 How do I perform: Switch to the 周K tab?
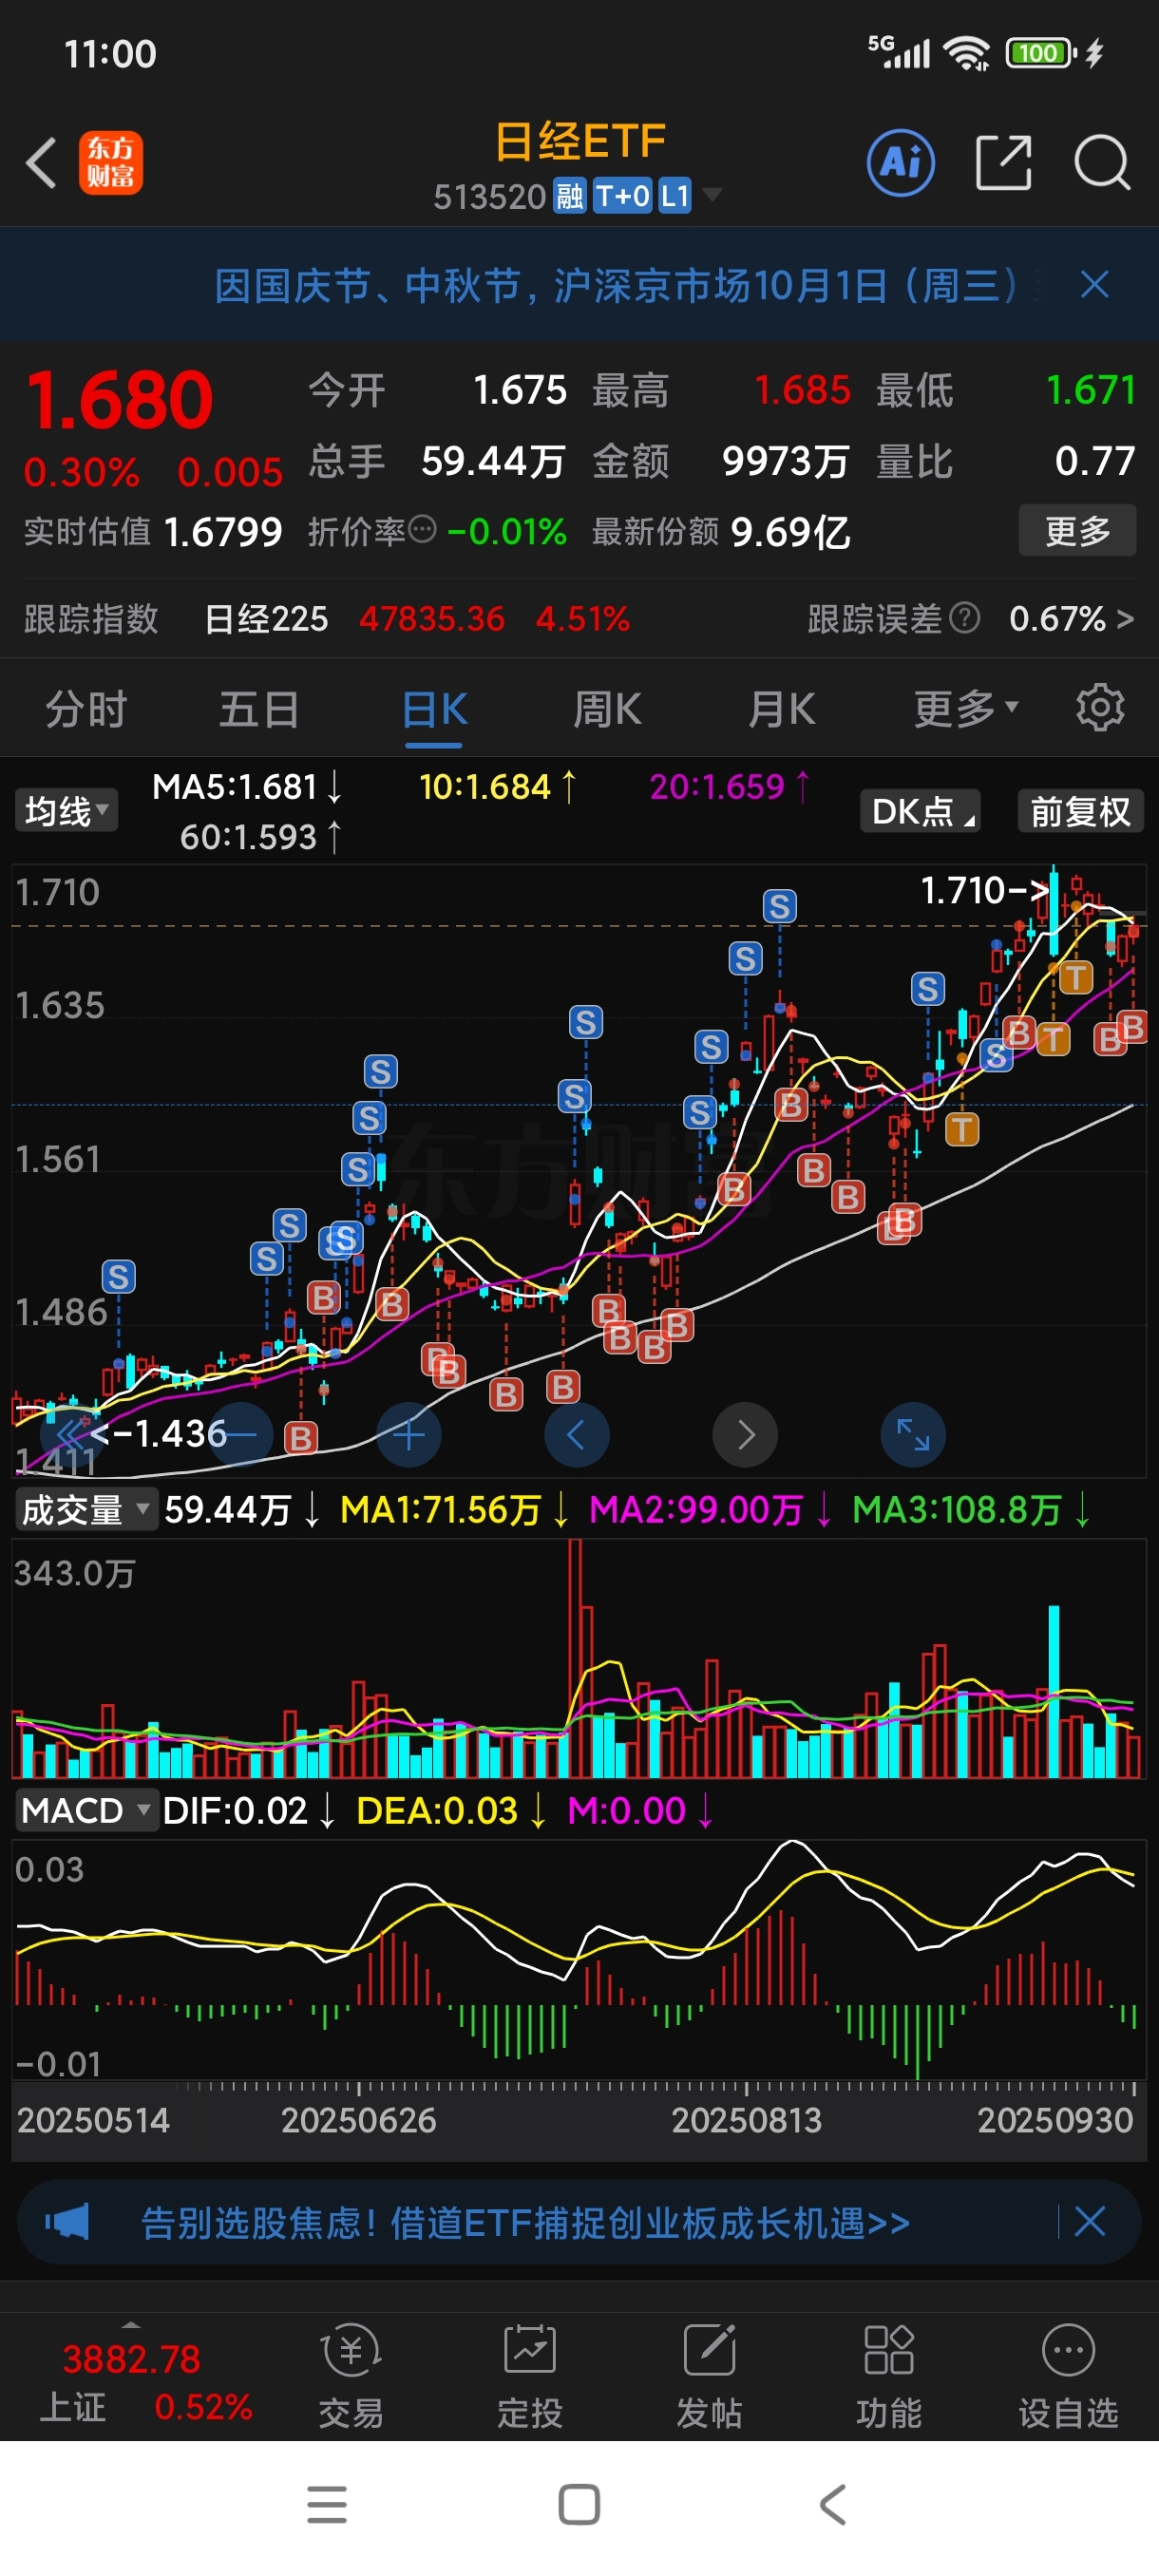click(x=607, y=709)
